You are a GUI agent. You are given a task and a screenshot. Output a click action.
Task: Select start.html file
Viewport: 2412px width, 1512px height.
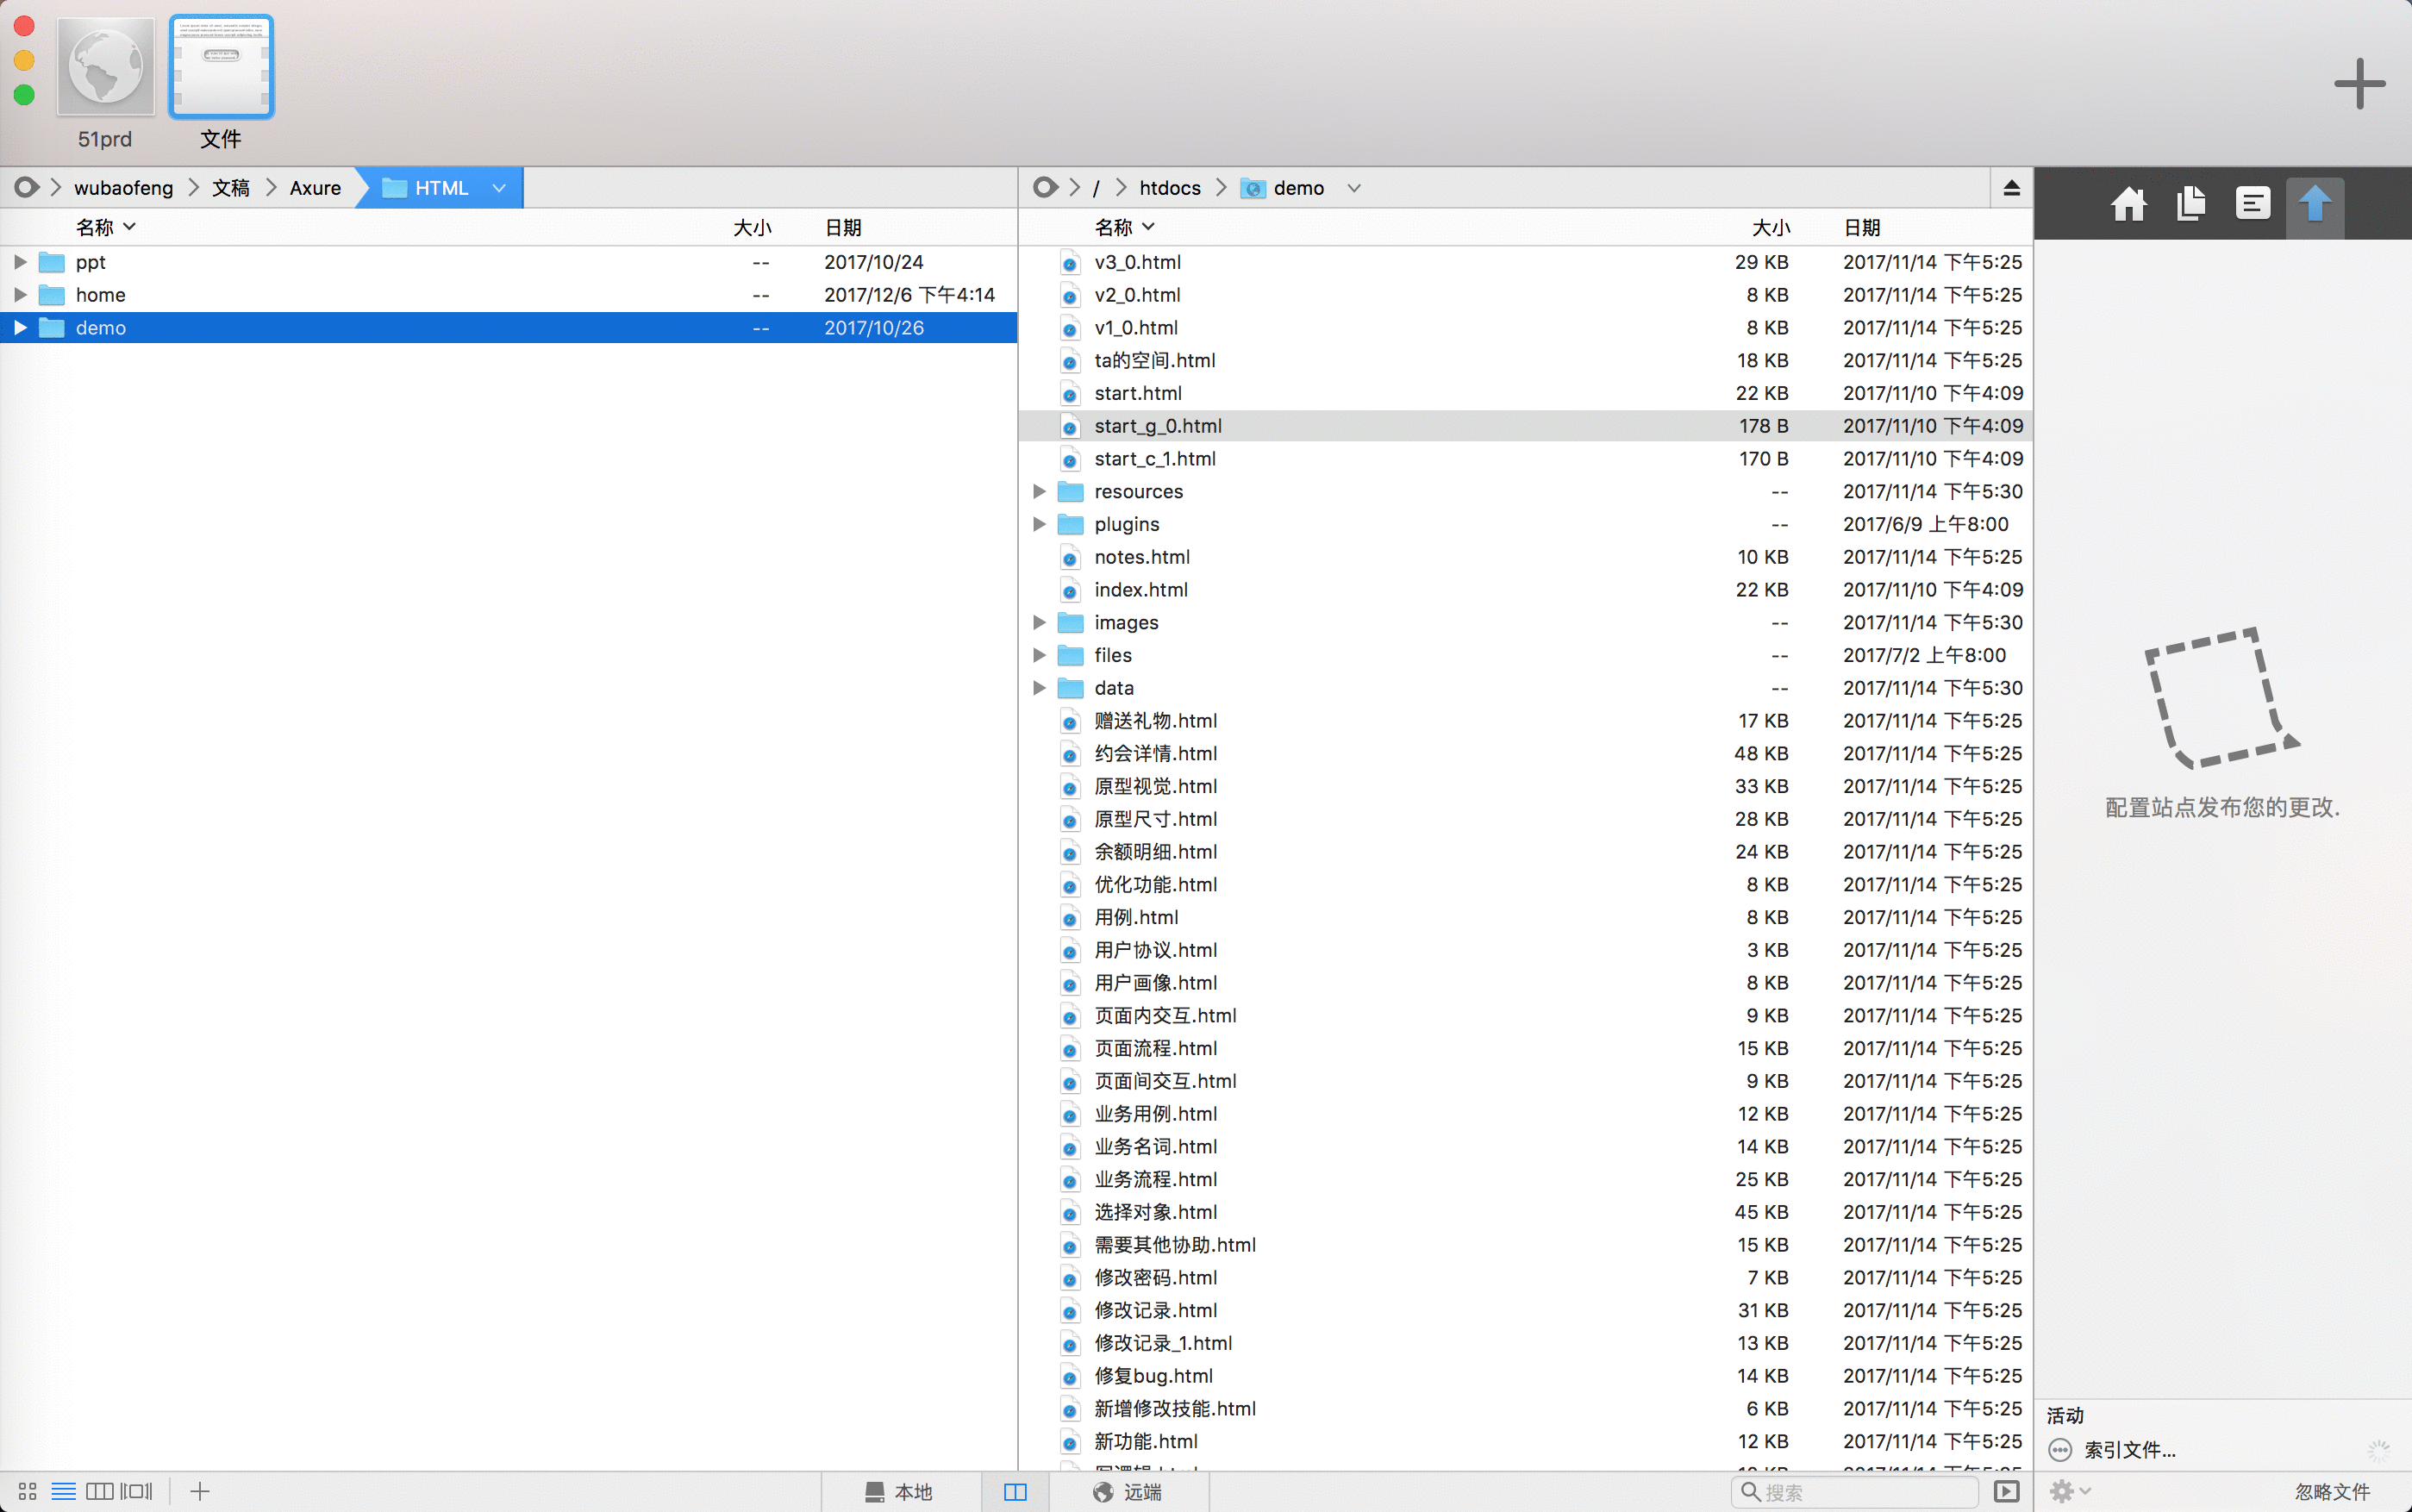coord(1525,393)
